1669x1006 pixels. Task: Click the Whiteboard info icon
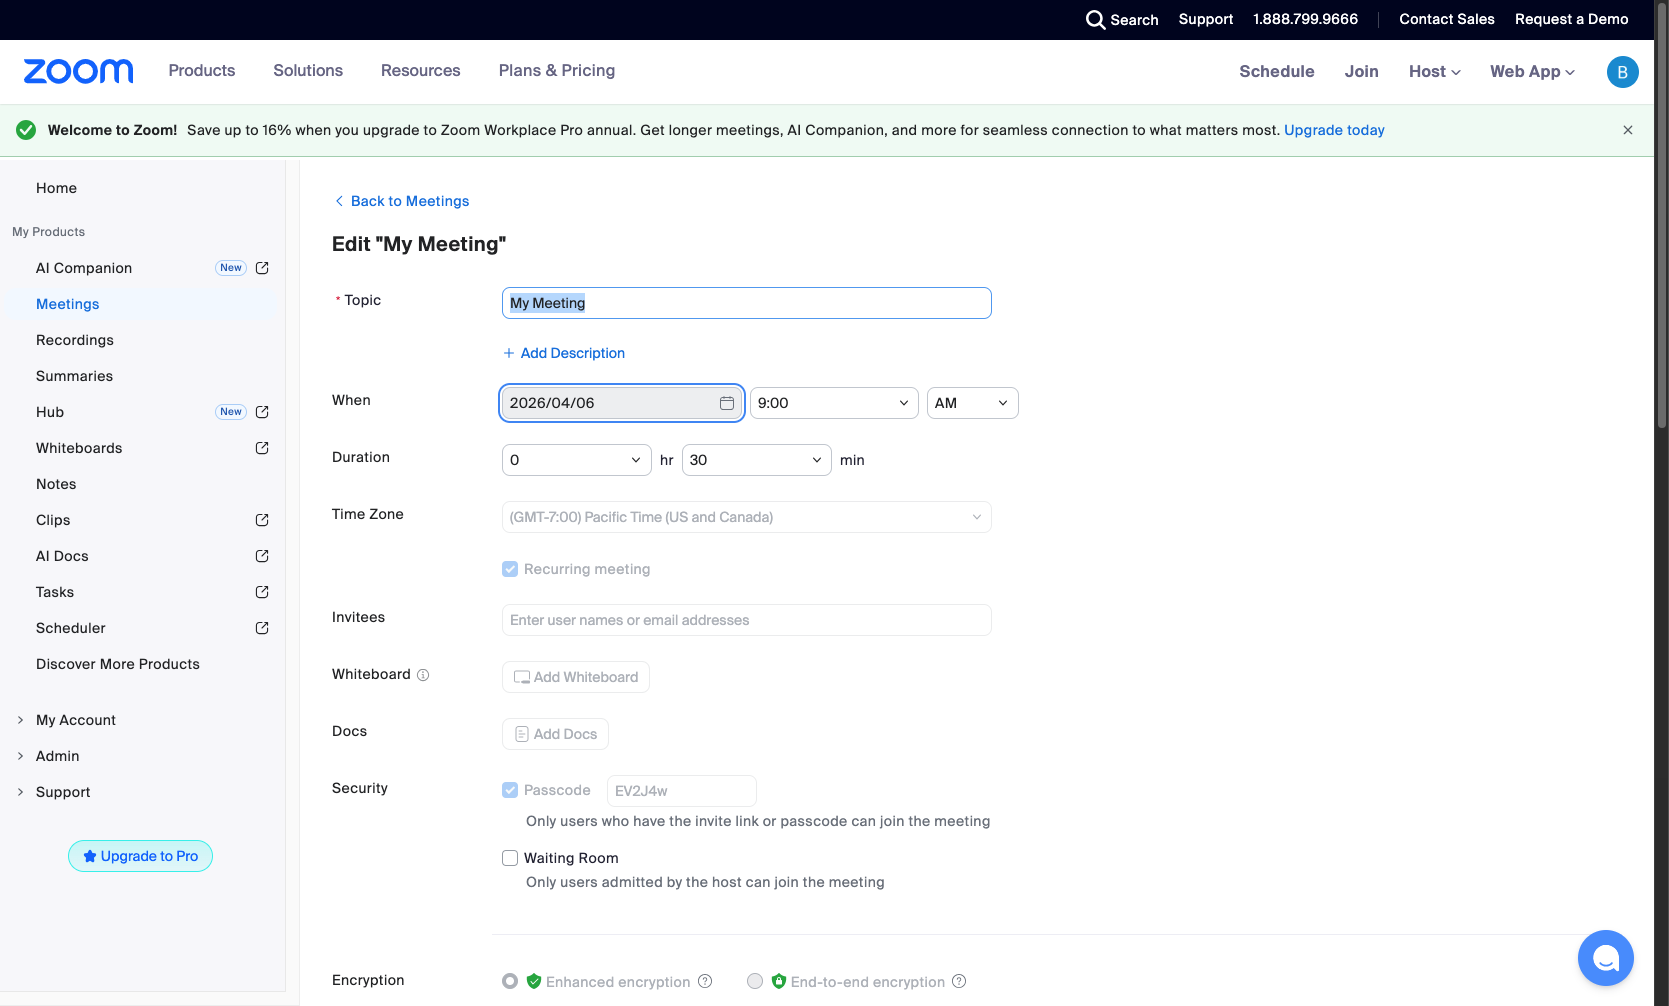pos(423,675)
